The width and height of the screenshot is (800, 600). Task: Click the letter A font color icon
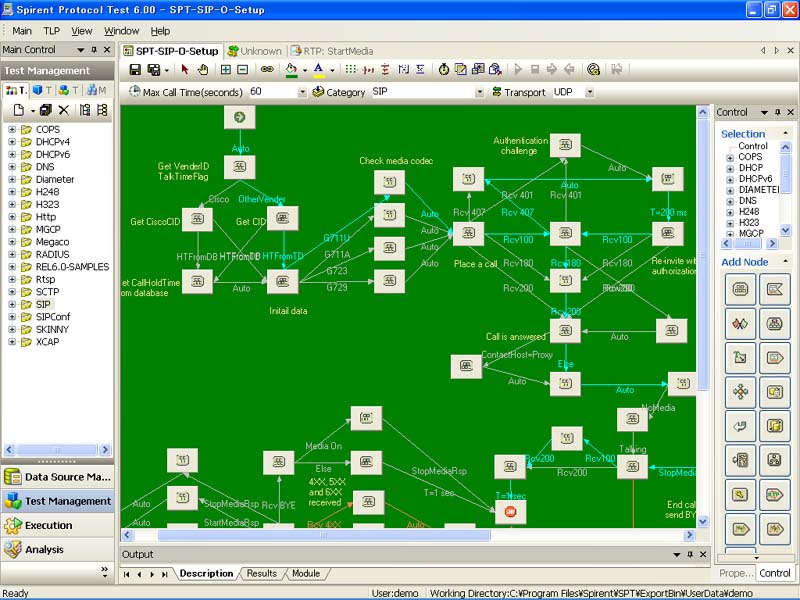point(318,69)
